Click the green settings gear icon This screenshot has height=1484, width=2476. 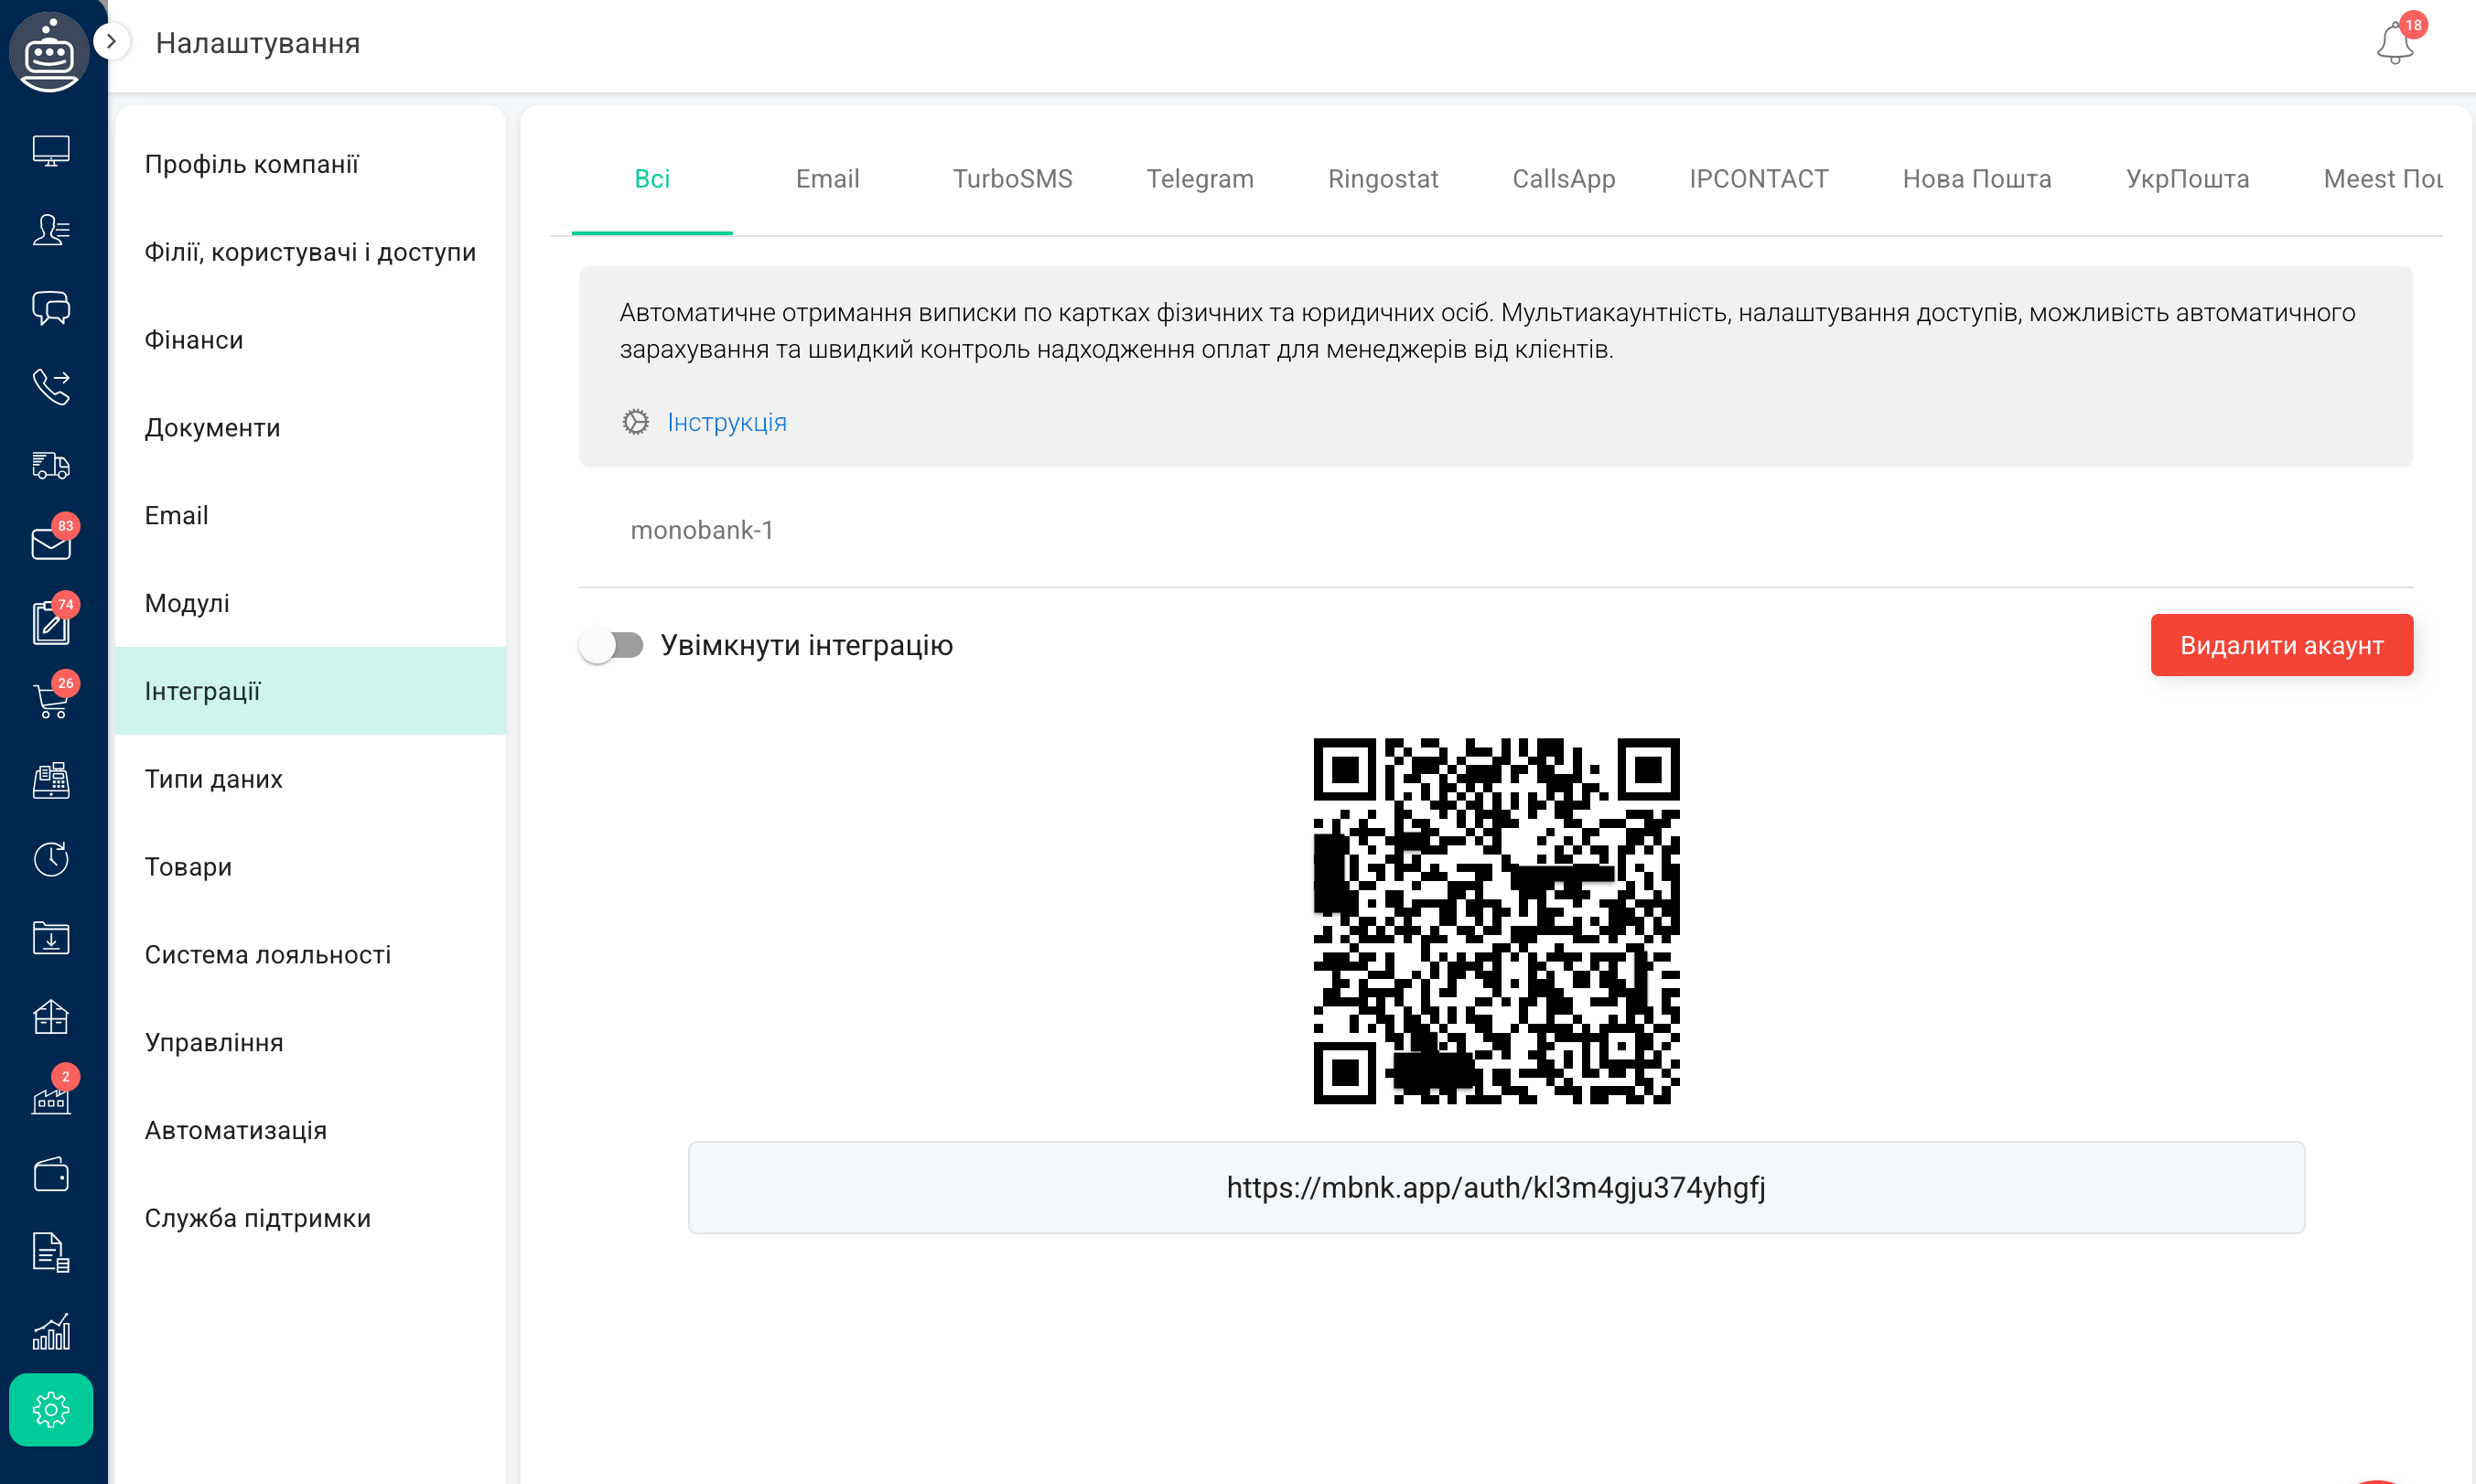click(x=51, y=1410)
